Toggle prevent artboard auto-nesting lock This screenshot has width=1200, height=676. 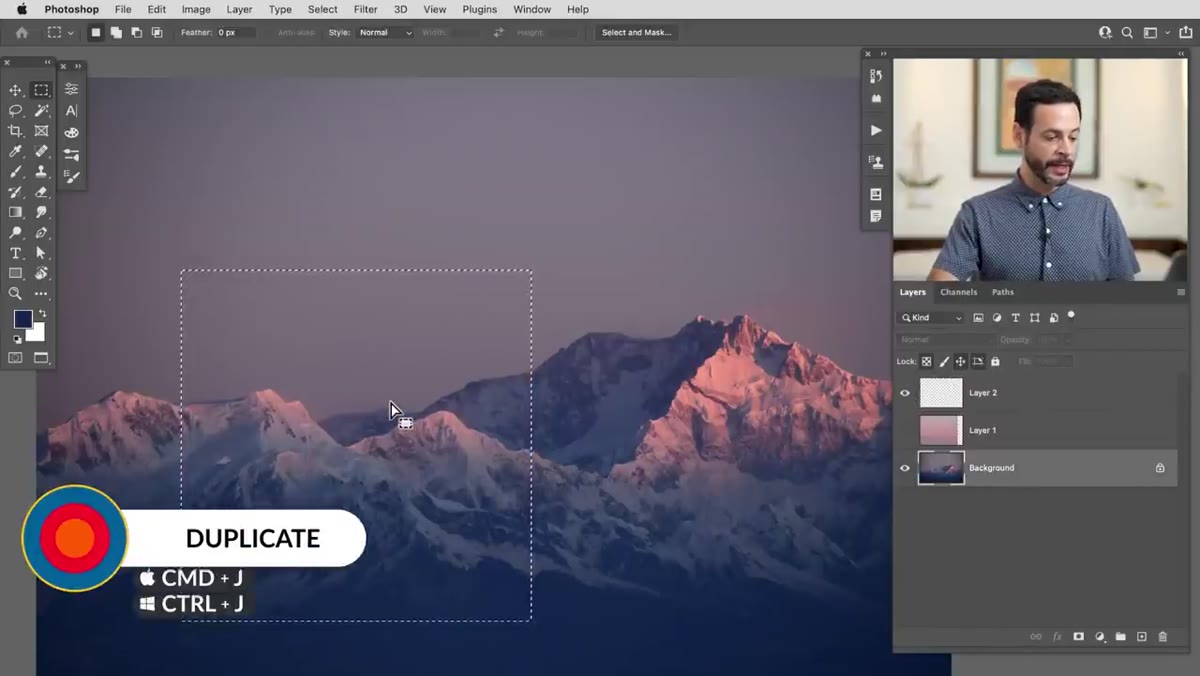(977, 361)
